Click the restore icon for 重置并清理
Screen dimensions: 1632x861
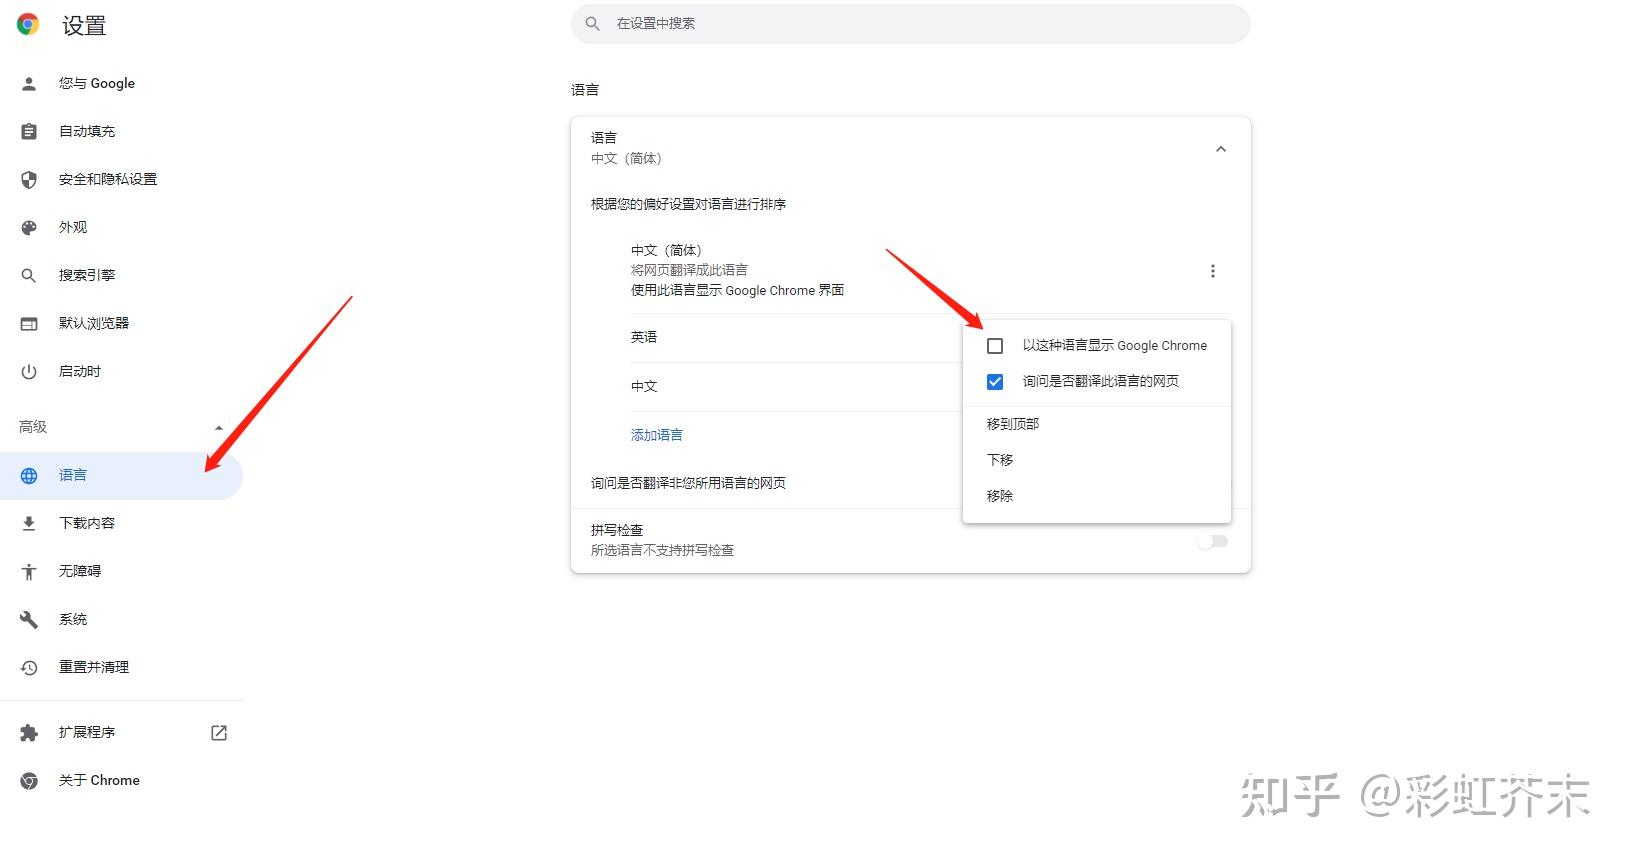pos(29,668)
